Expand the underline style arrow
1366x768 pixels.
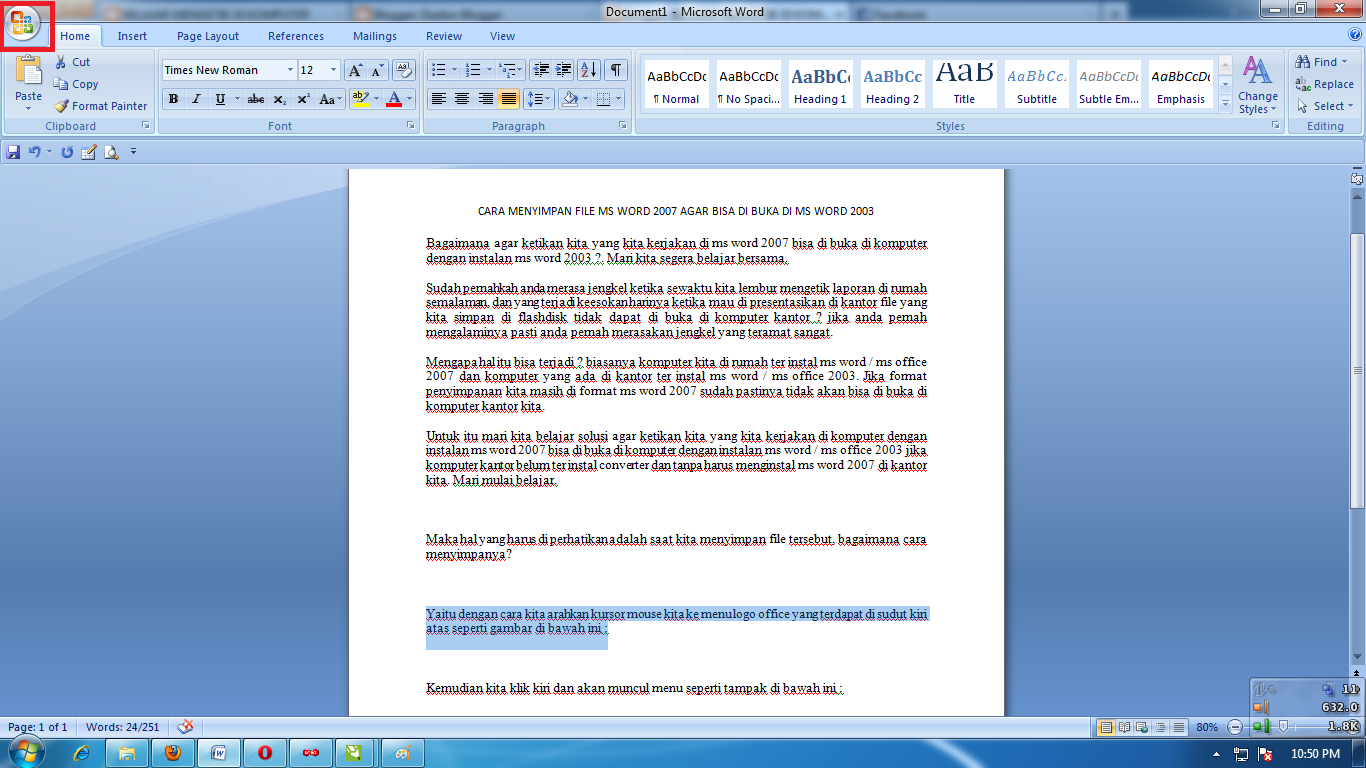[236, 99]
